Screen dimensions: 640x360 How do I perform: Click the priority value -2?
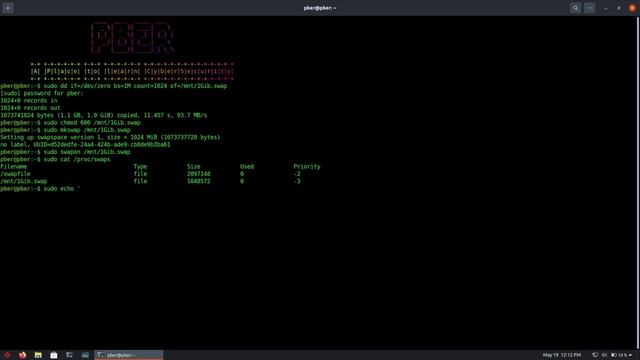(x=297, y=174)
